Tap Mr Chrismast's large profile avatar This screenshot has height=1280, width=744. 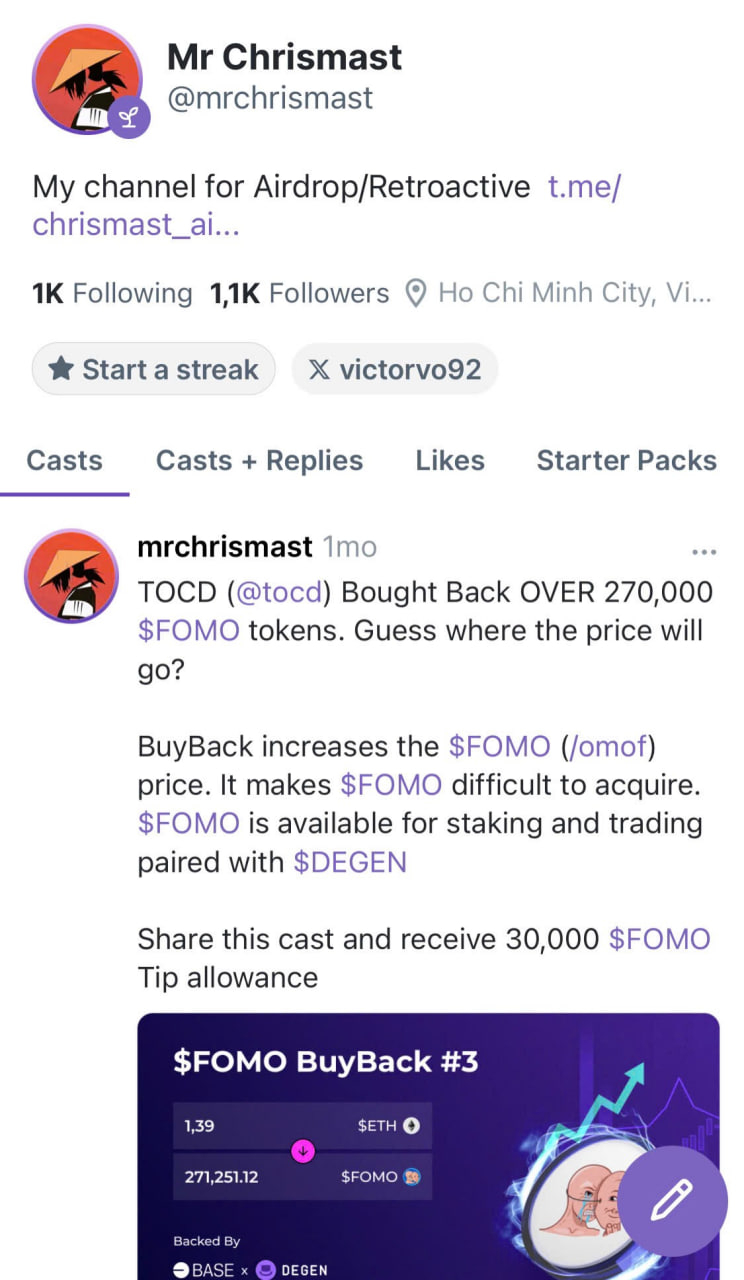[86, 80]
